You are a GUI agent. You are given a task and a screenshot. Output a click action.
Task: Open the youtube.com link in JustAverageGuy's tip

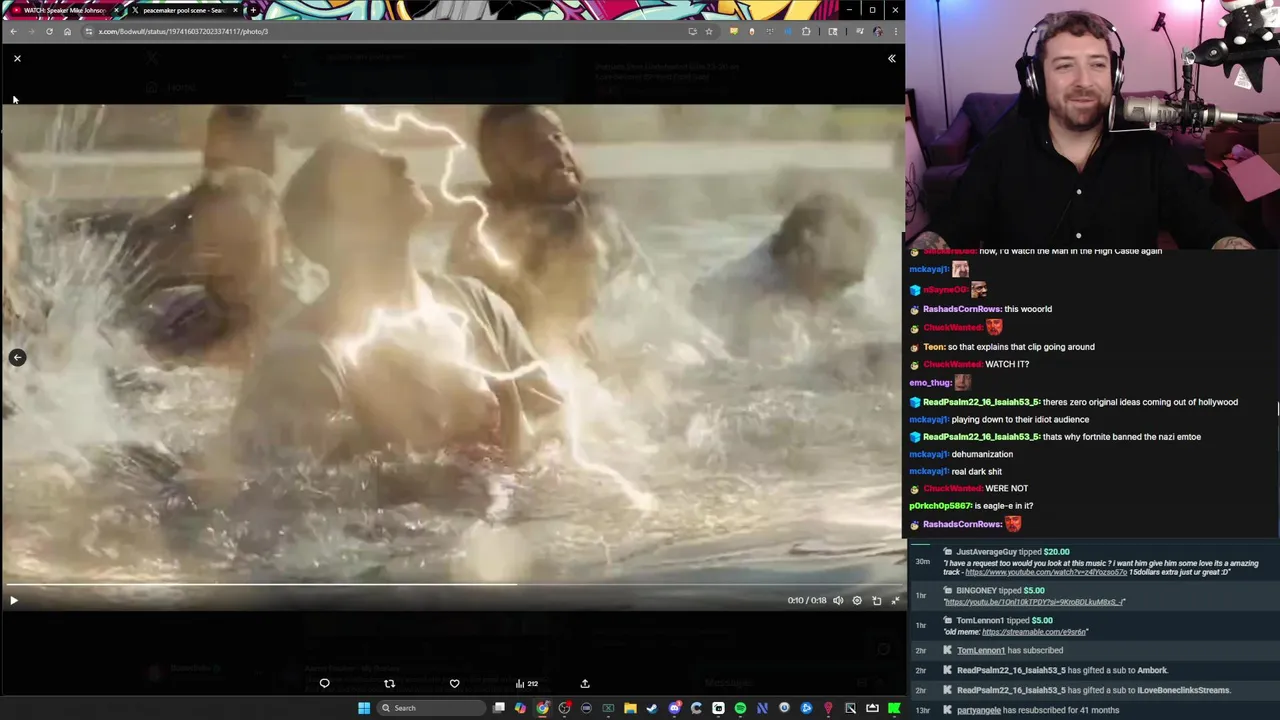coord(1046,572)
